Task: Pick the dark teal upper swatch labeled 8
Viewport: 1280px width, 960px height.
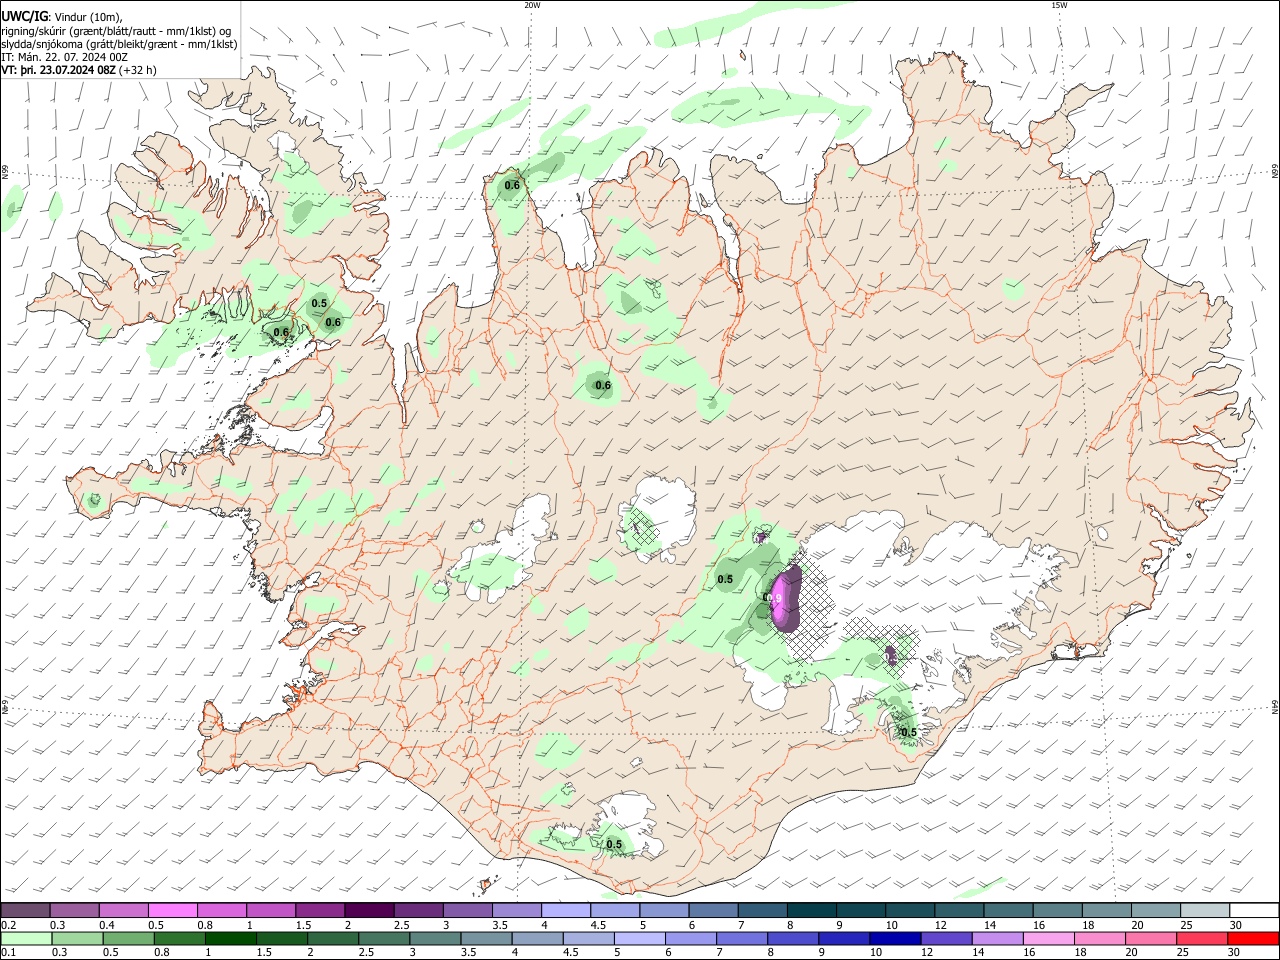Action: coord(811,910)
